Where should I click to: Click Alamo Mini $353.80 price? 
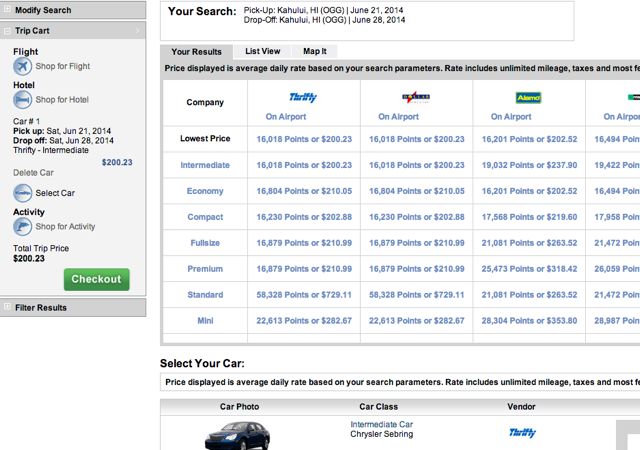pos(529,321)
